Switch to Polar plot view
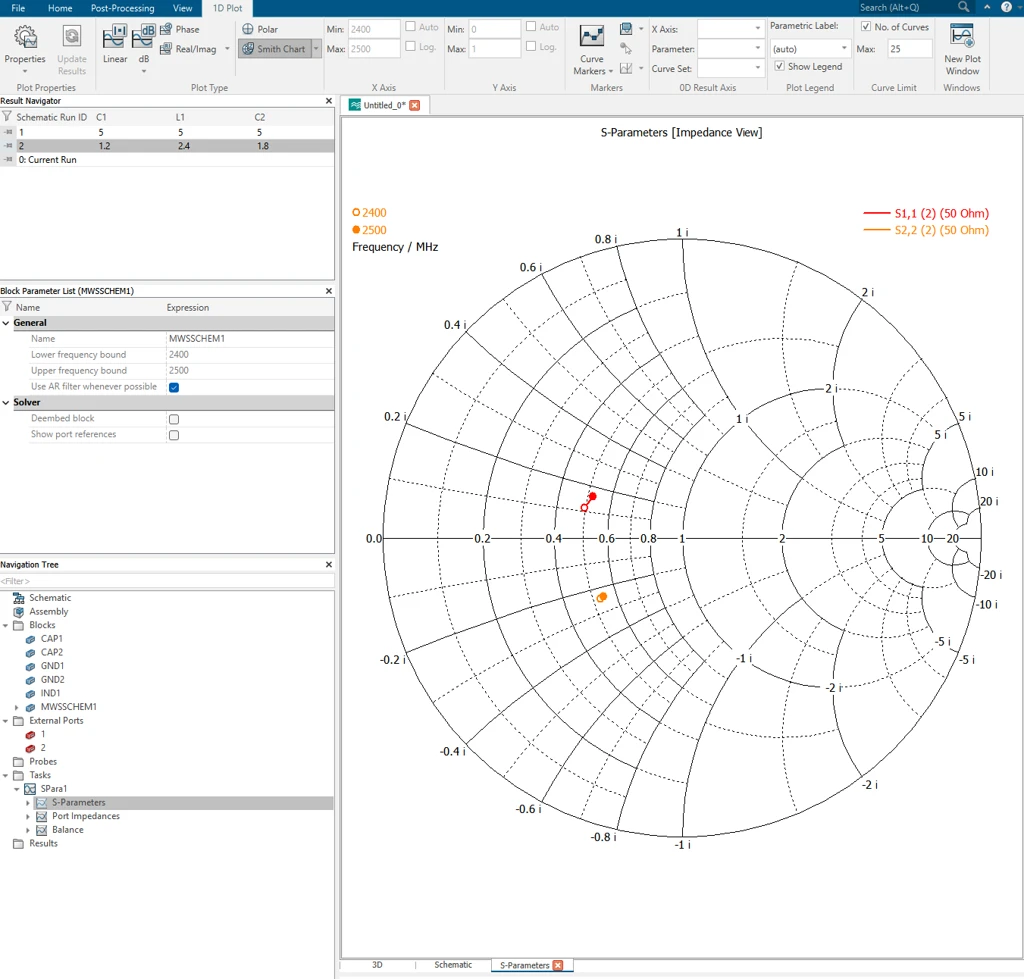 tap(260, 29)
